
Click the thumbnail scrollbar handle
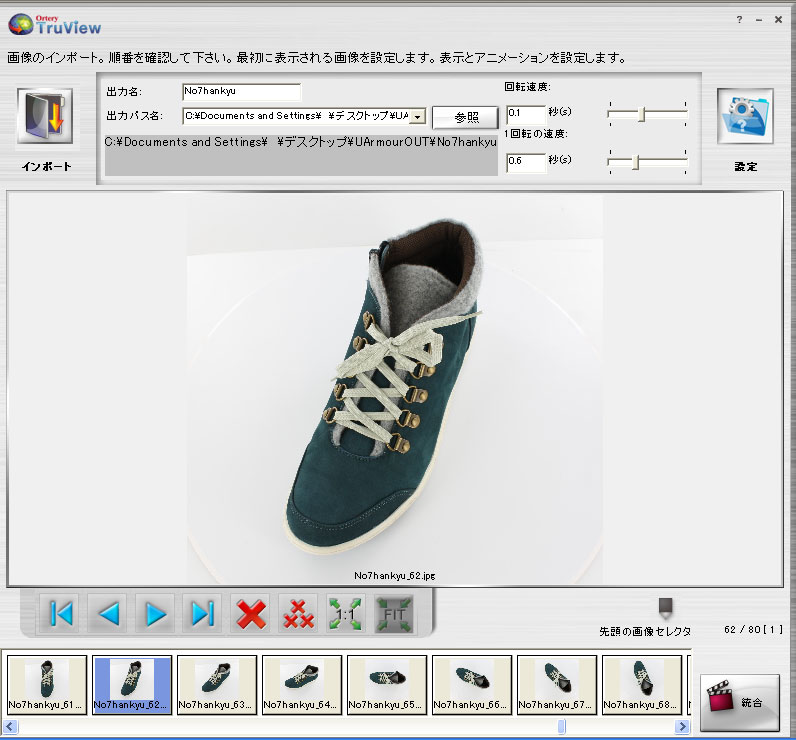[561, 727]
